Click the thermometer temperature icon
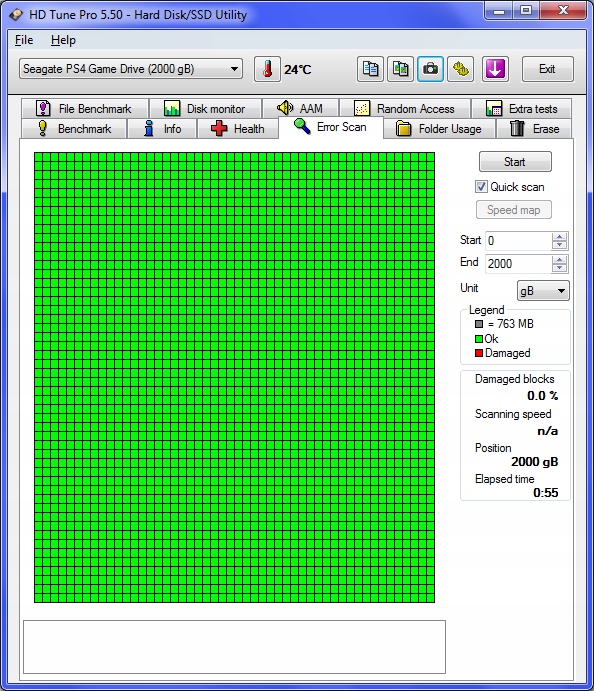 [267, 69]
